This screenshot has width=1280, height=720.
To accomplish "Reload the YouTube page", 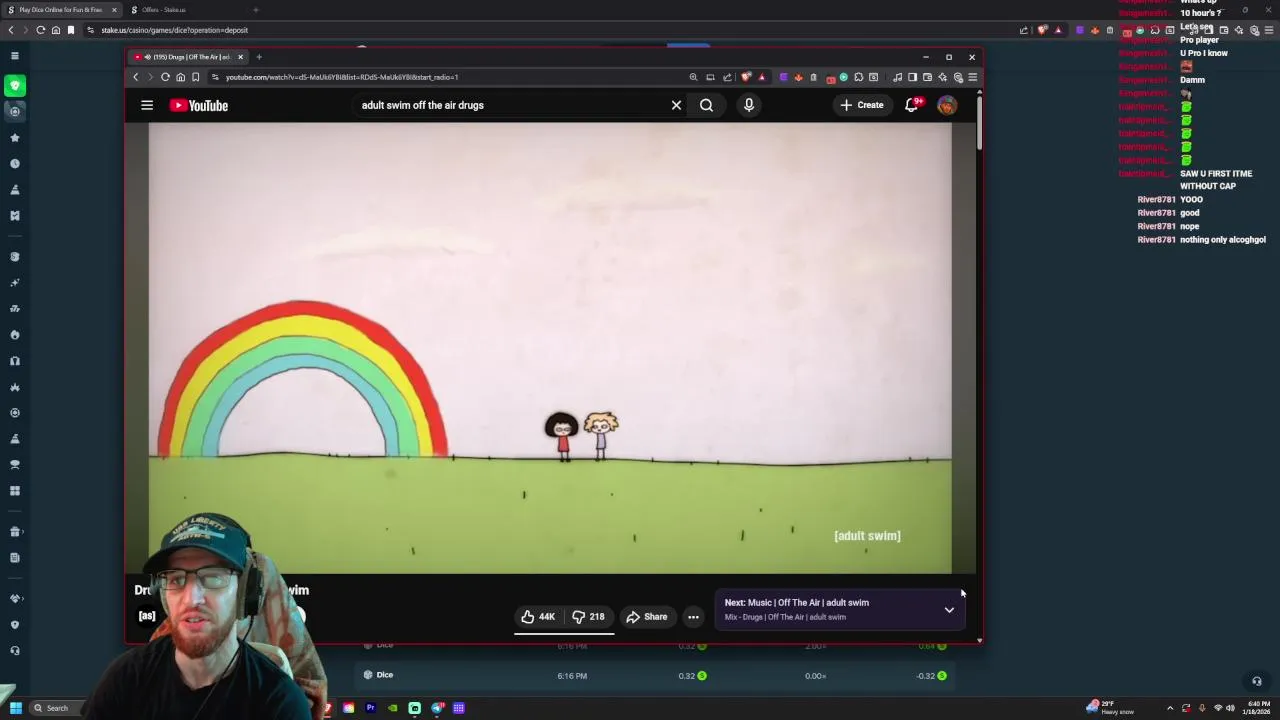I will coord(165,77).
